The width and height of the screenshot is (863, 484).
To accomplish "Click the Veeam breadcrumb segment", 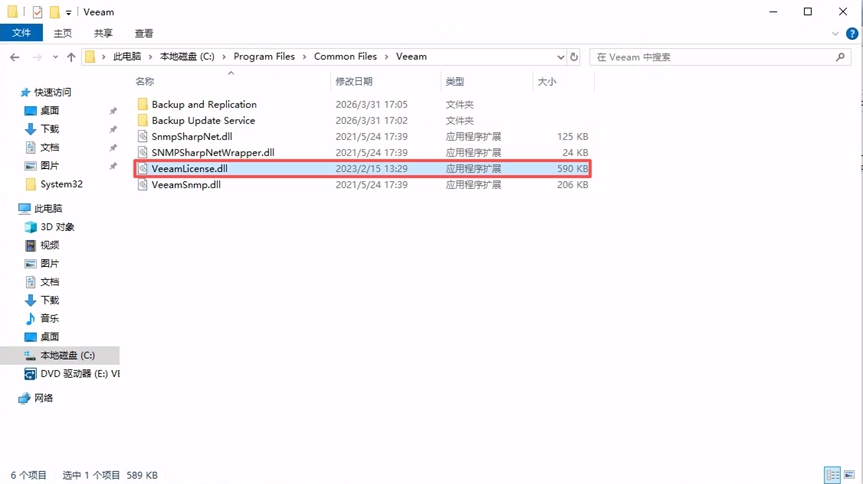I will [x=411, y=56].
